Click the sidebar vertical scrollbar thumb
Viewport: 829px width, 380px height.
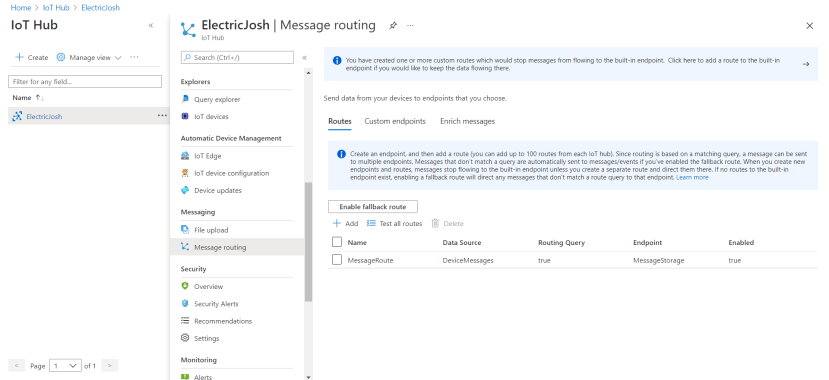click(x=308, y=242)
